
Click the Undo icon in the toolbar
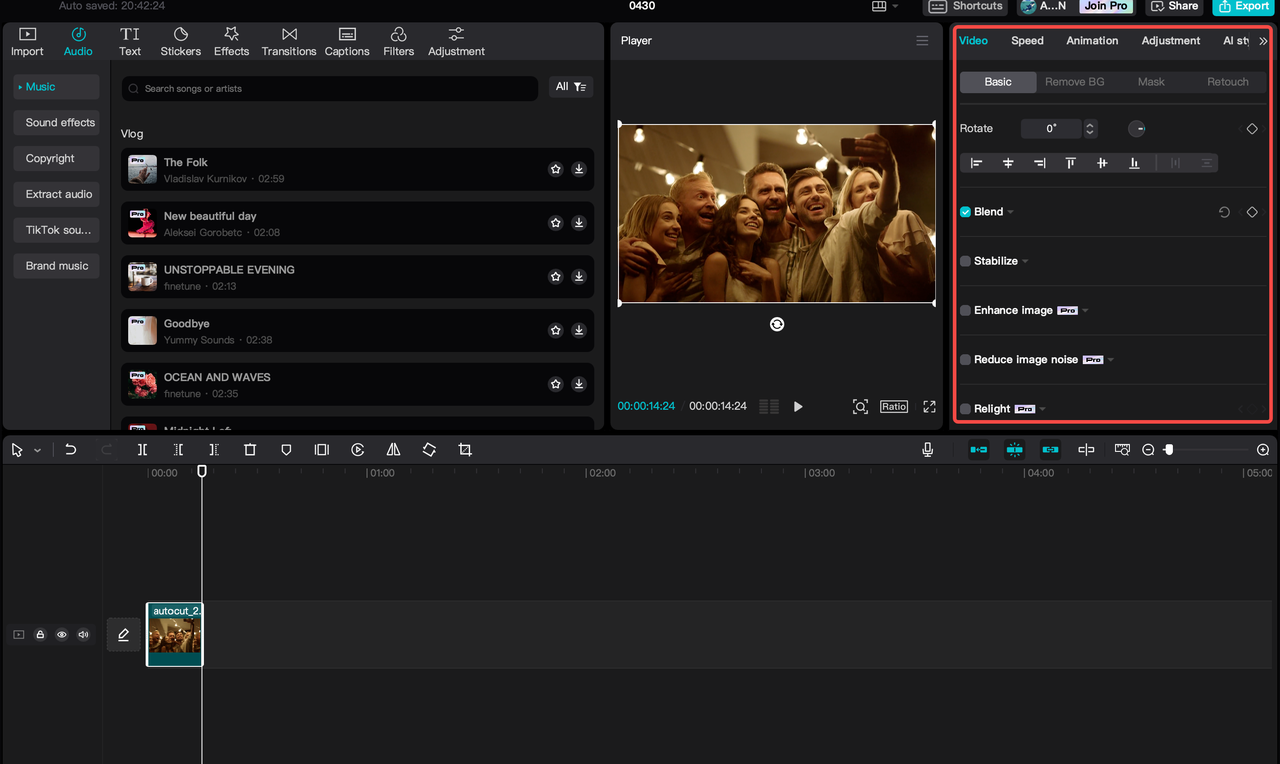tap(70, 449)
